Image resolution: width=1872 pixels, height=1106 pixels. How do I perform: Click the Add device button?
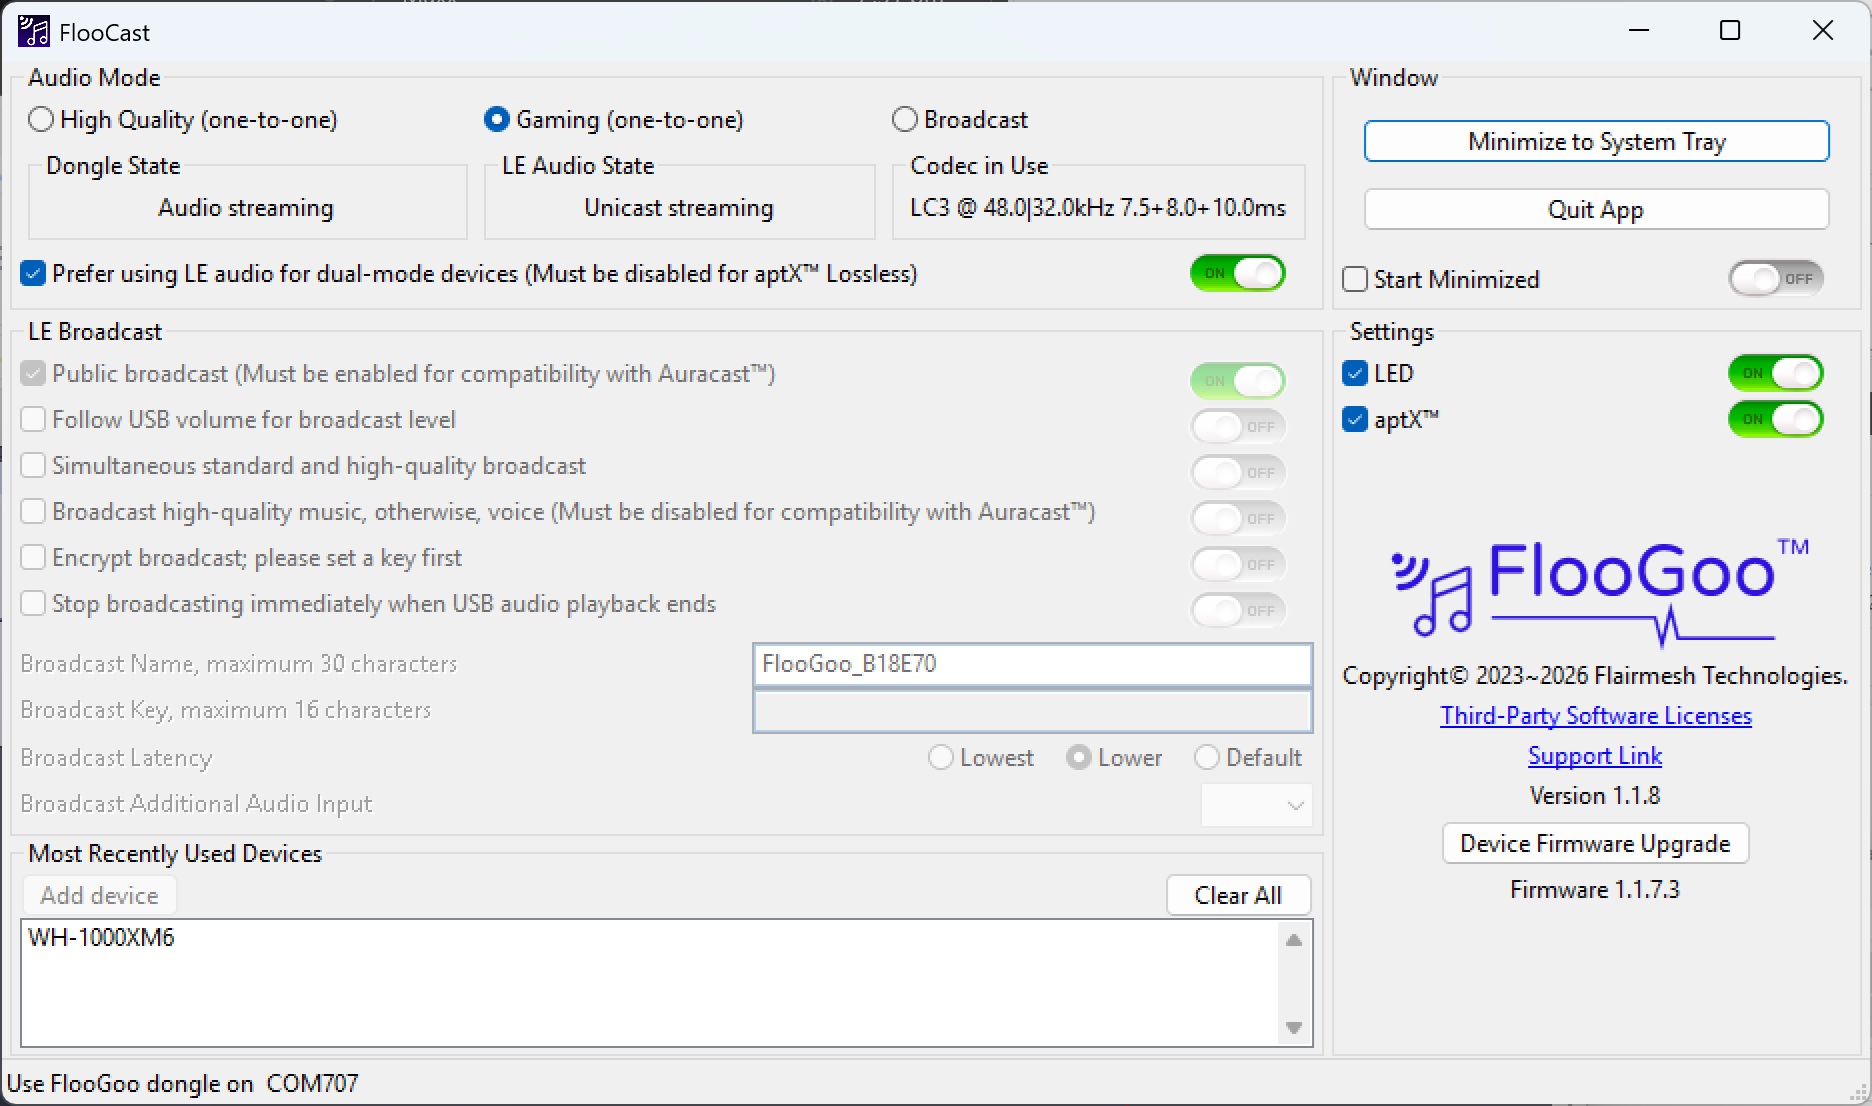(x=99, y=895)
